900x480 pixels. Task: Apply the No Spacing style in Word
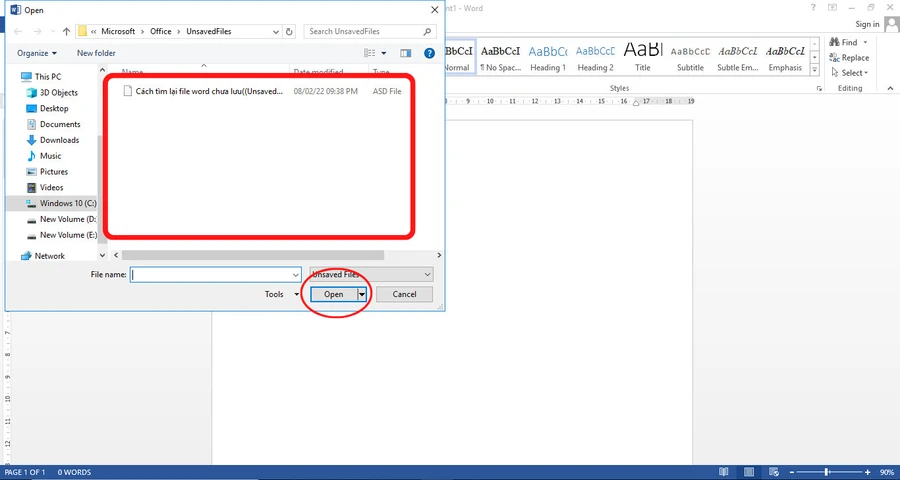pyautogui.click(x=501, y=58)
